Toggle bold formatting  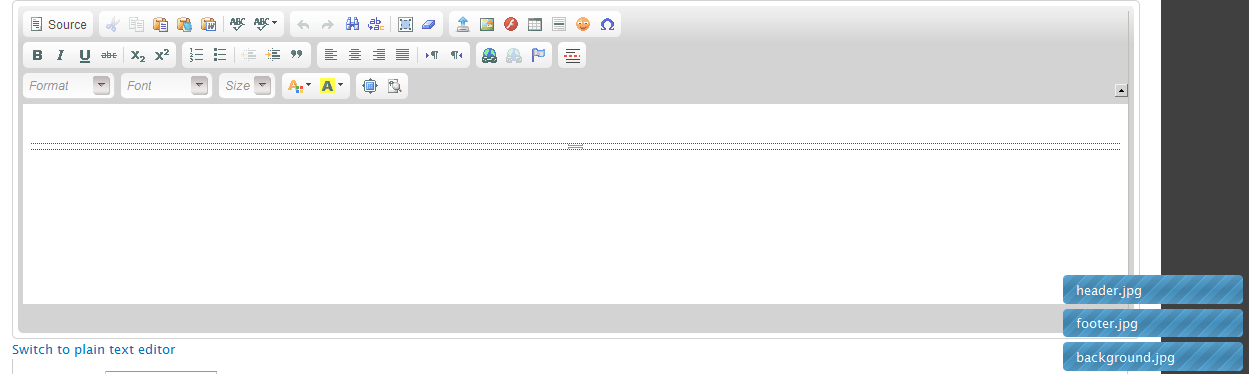[37, 55]
